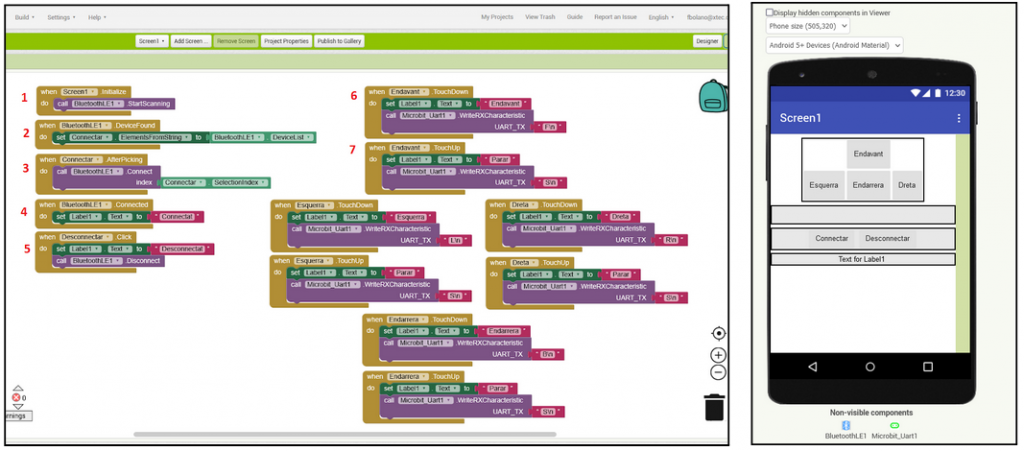This screenshot has height=451, width=1024.
Task: Open the Screen1 screen selector dropdown
Action: 150,41
